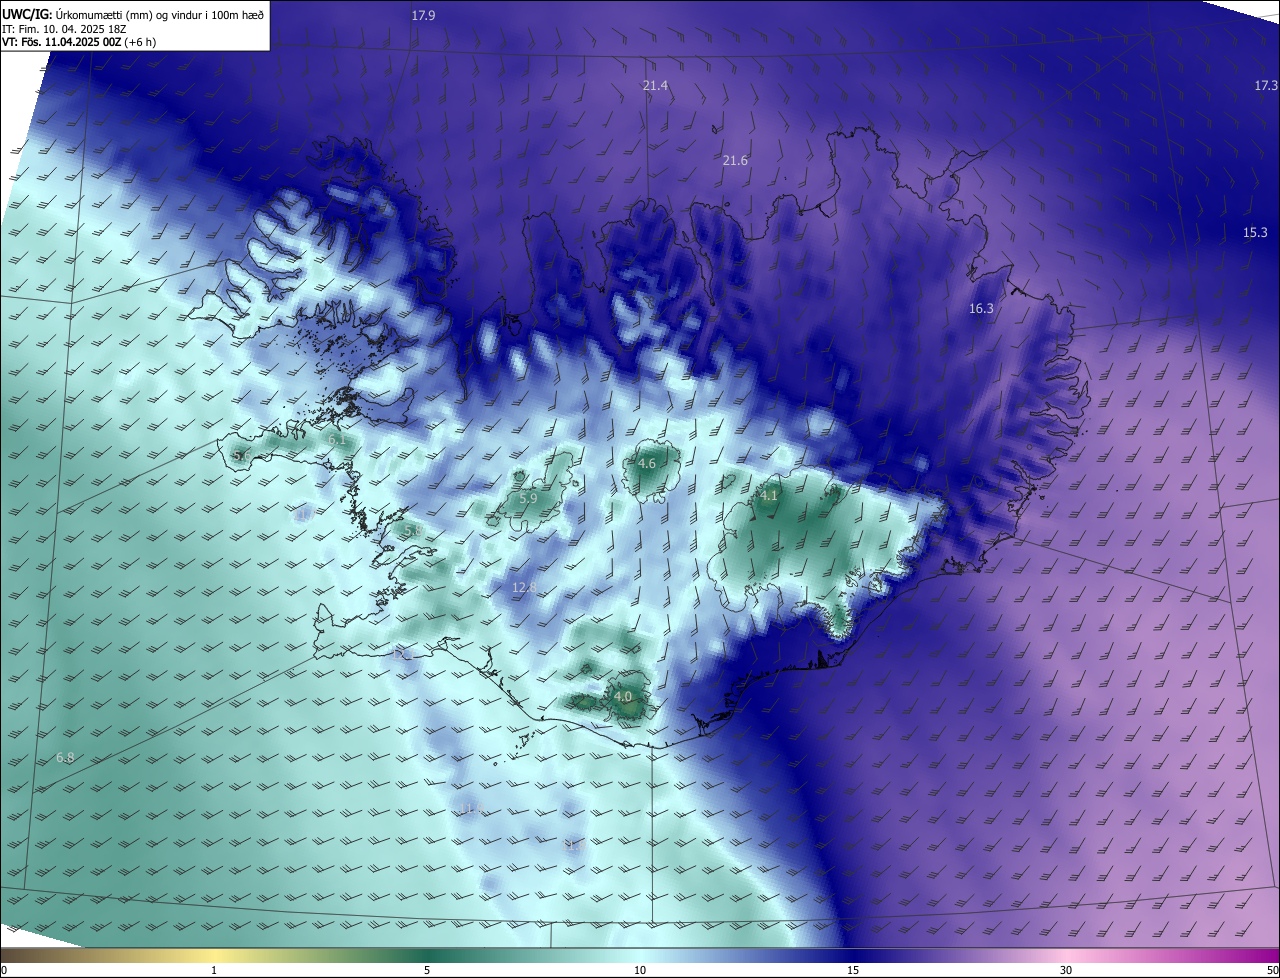Click the 4.6 value label on the map
Screen dimensions: 1280x978
(646, 464)
